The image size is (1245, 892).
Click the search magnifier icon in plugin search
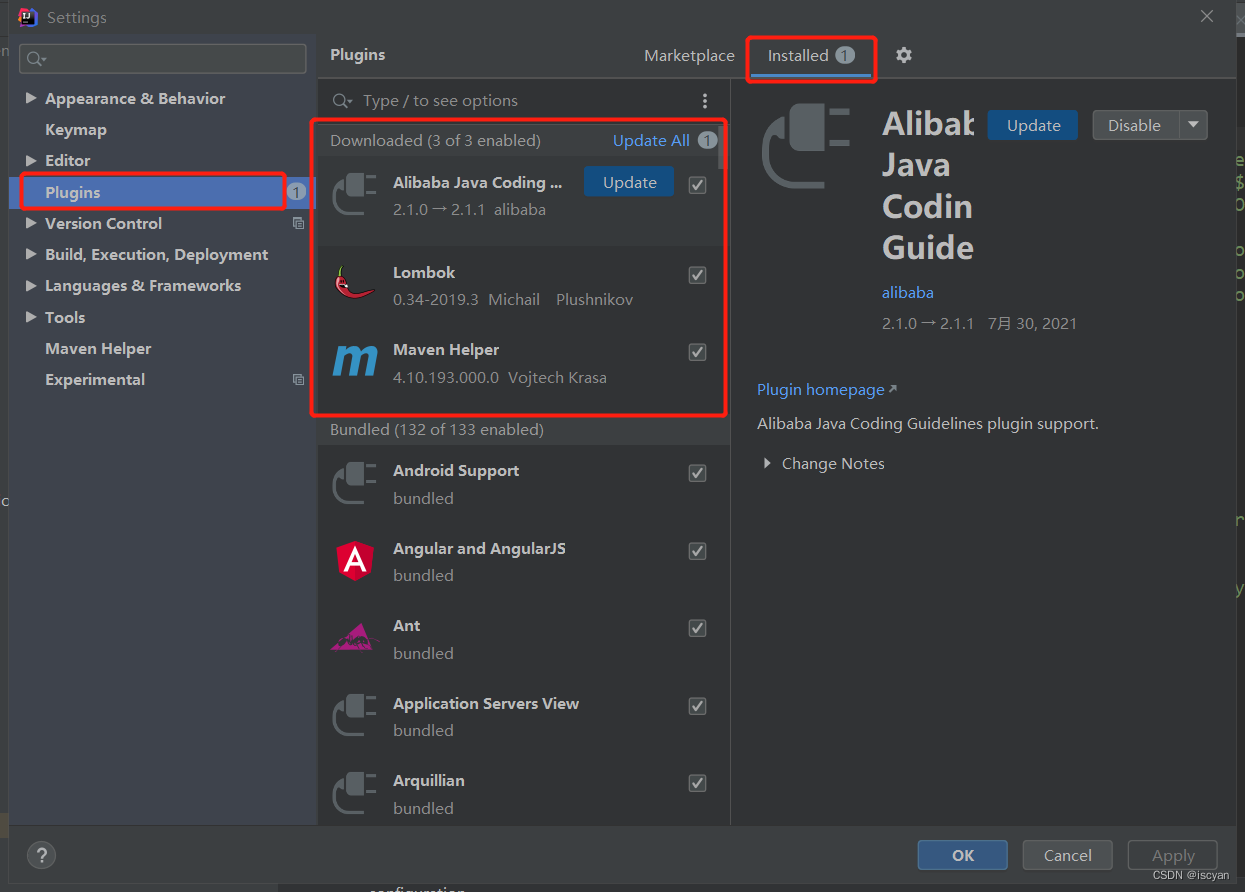pyautogui.click(x=343, y=101)
